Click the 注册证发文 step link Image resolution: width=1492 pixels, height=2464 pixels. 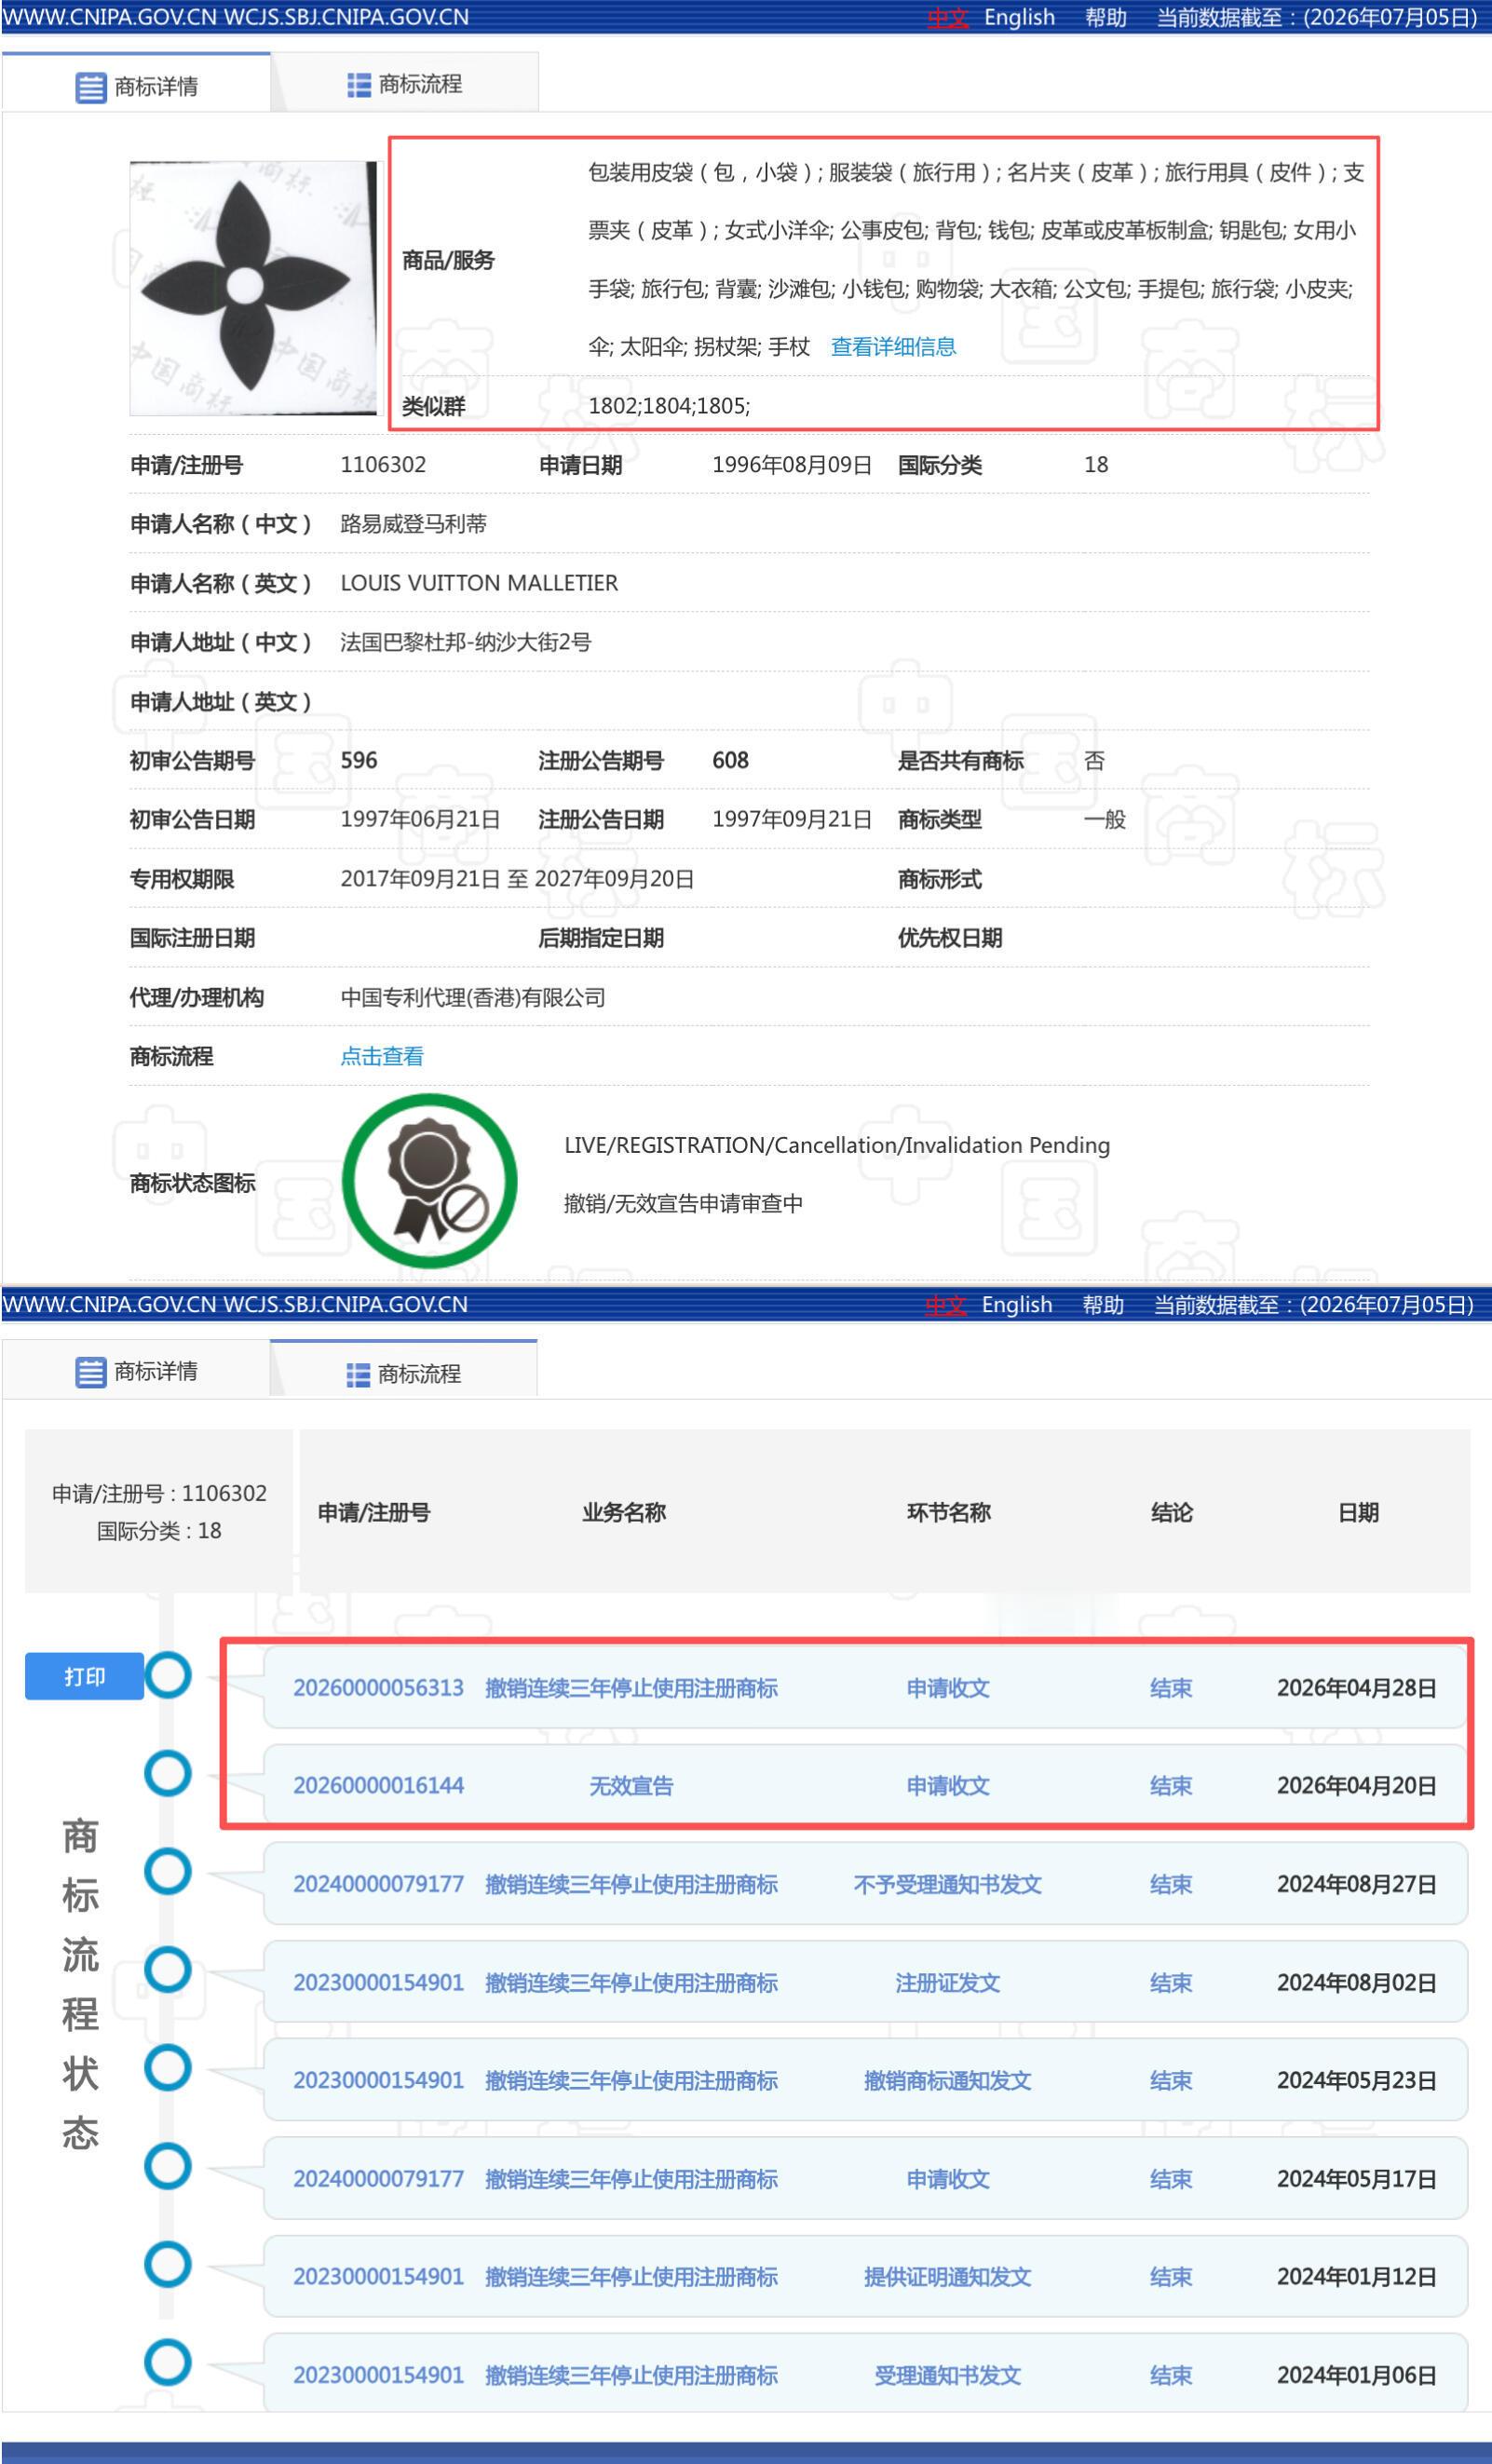click(947, 1982)
